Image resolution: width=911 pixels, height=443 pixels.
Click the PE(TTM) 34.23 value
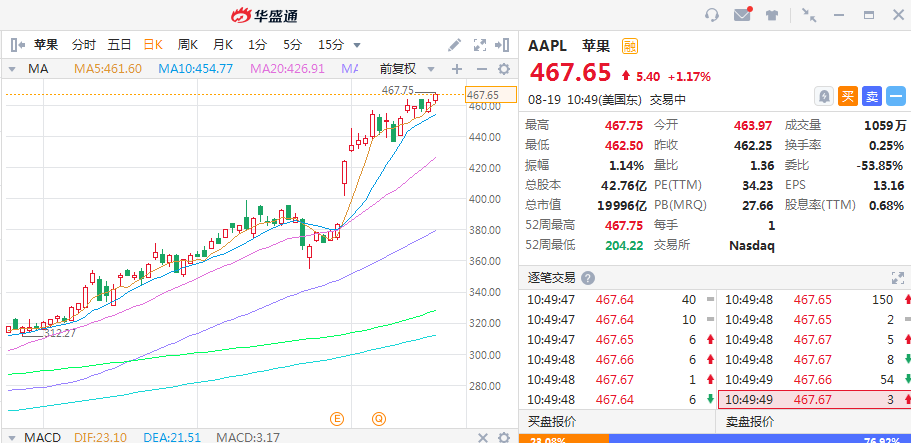coord(758,185)
